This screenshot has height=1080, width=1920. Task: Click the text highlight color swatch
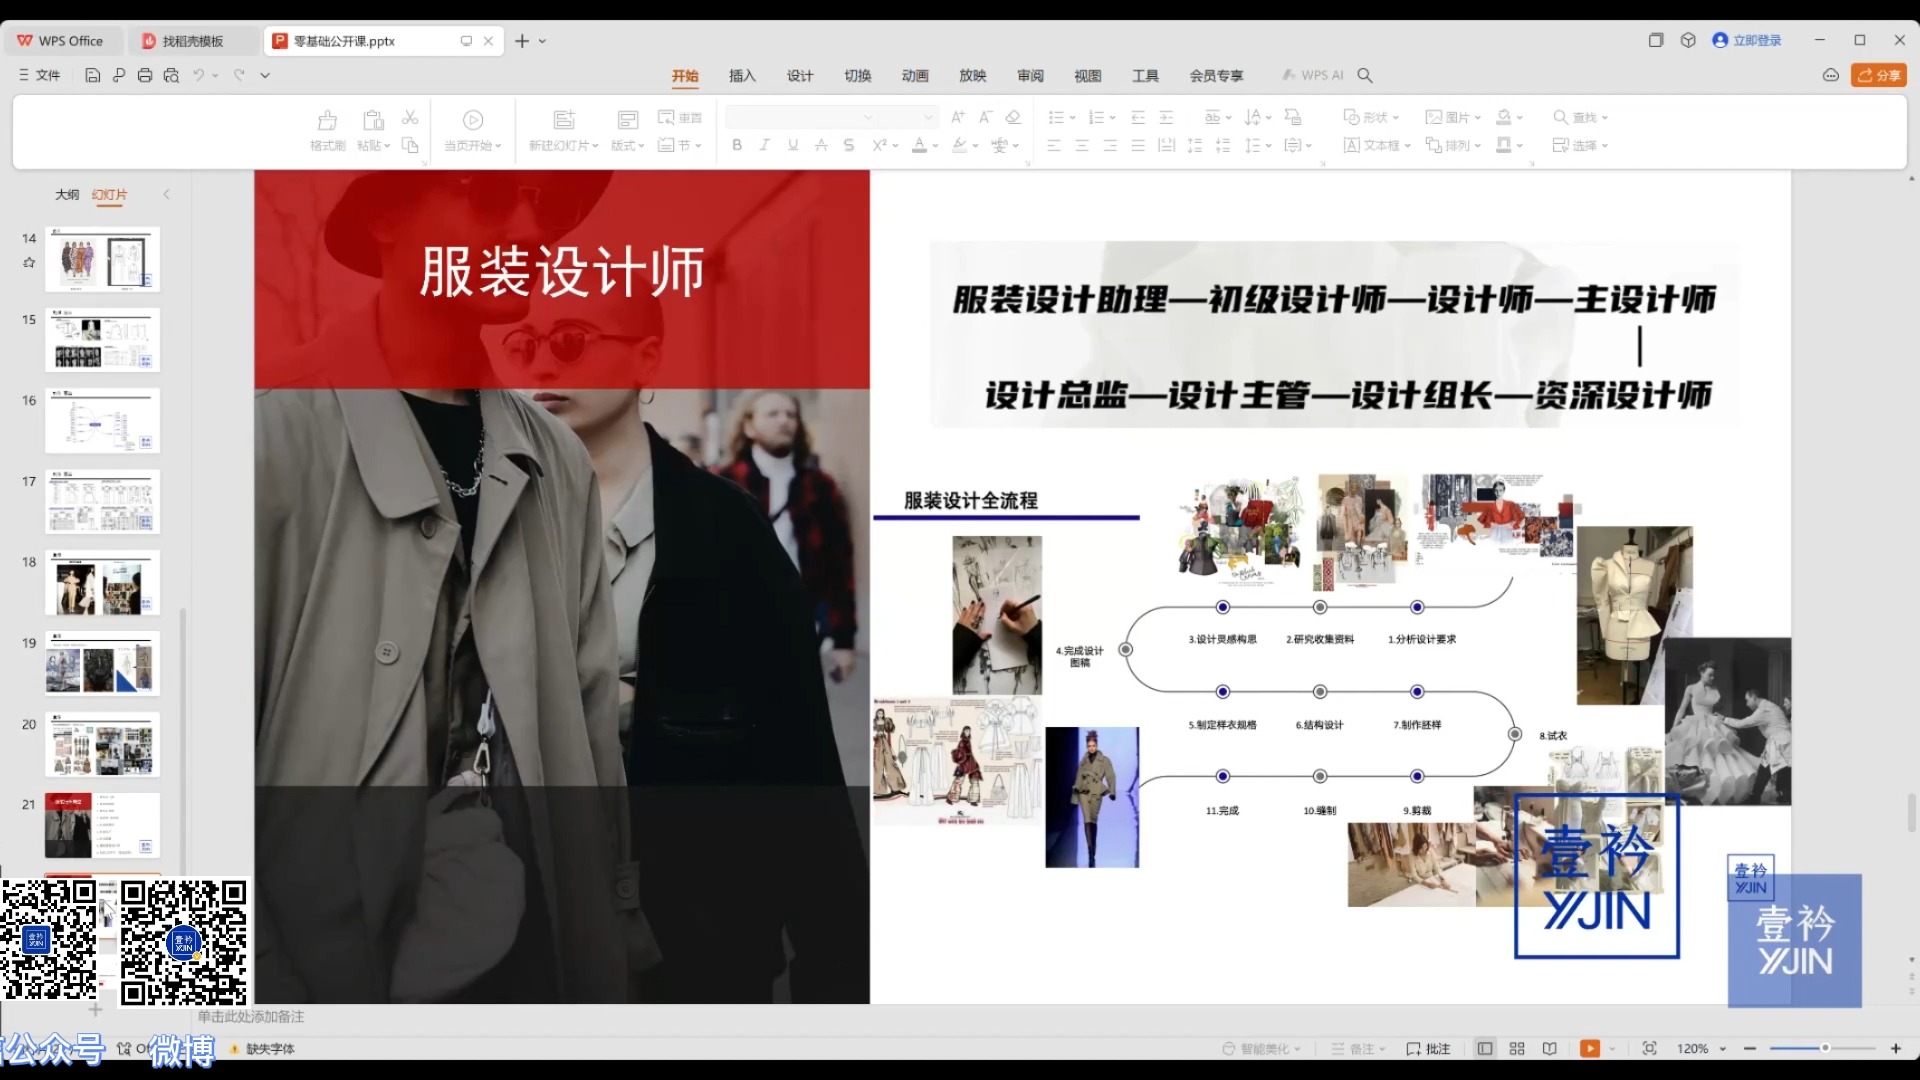(959, 145)
